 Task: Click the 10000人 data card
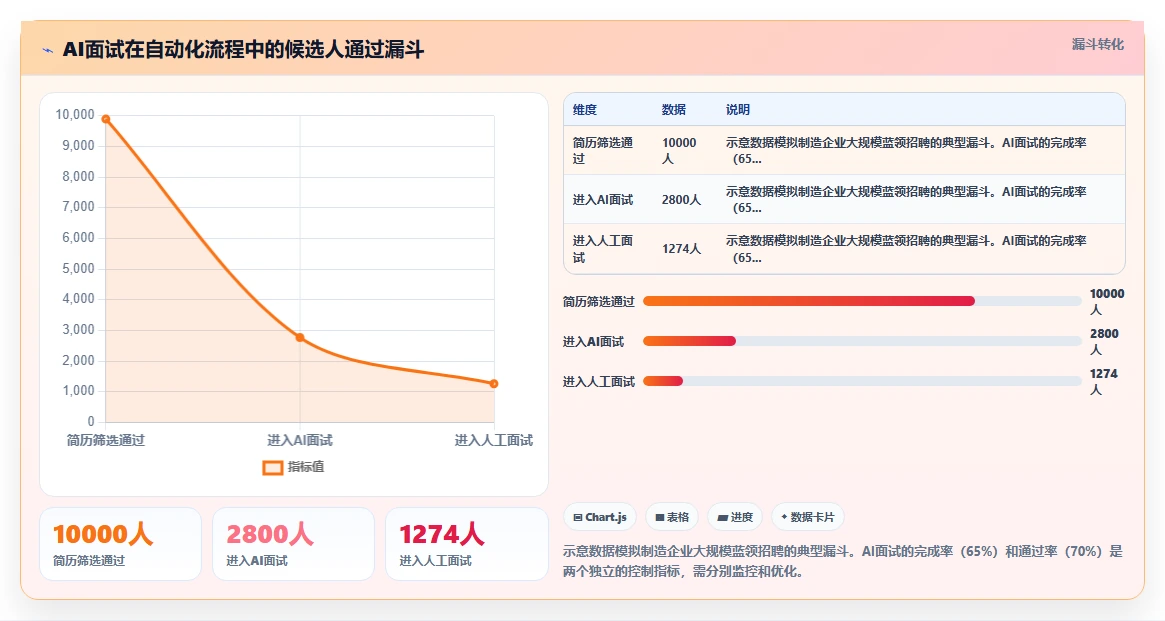(120, 544)
